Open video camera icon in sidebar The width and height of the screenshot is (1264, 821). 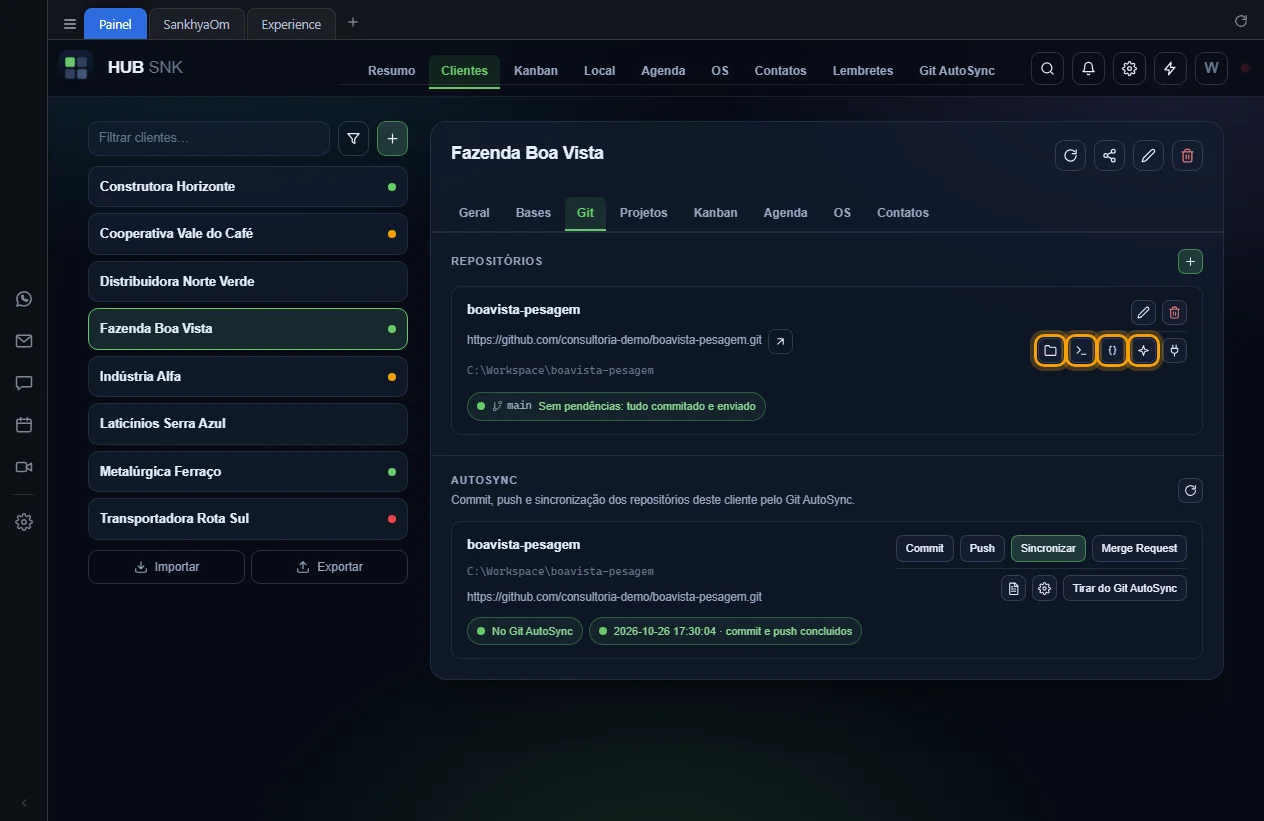point(24,467)
